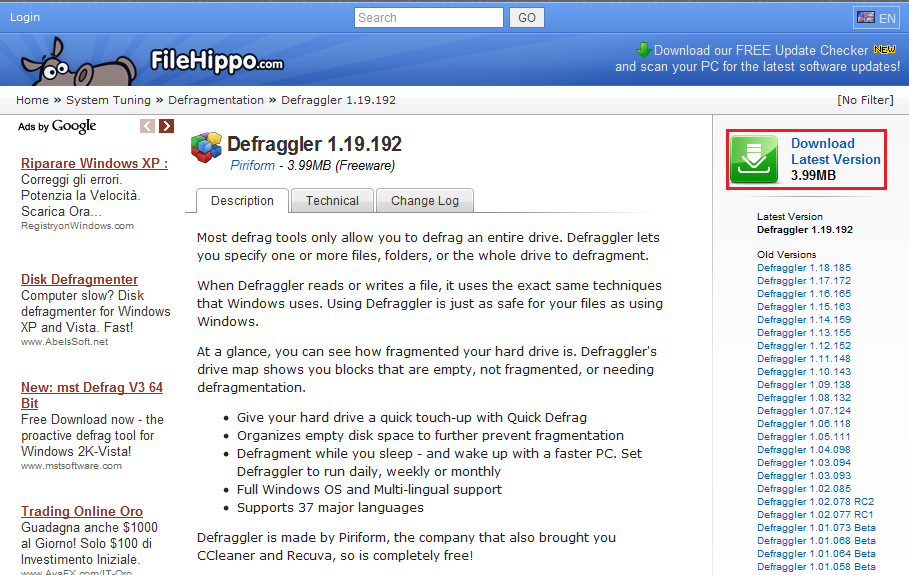Open Disk Defragmenter ad link
The width and height of the screenshot is (909, 575).
click(79, 279)
